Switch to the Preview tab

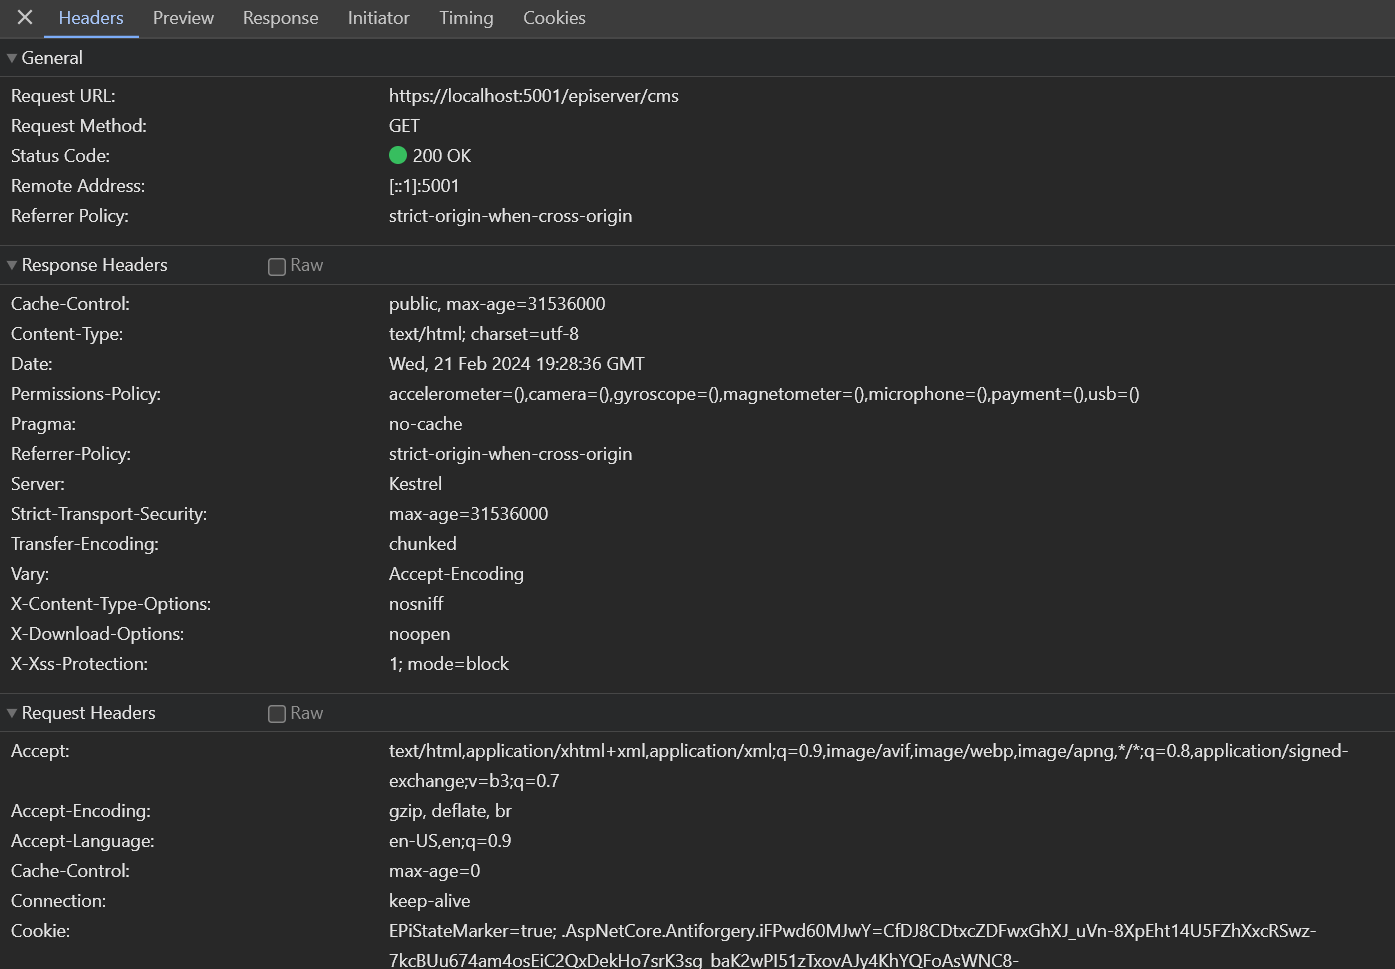(x=183, y=18)
